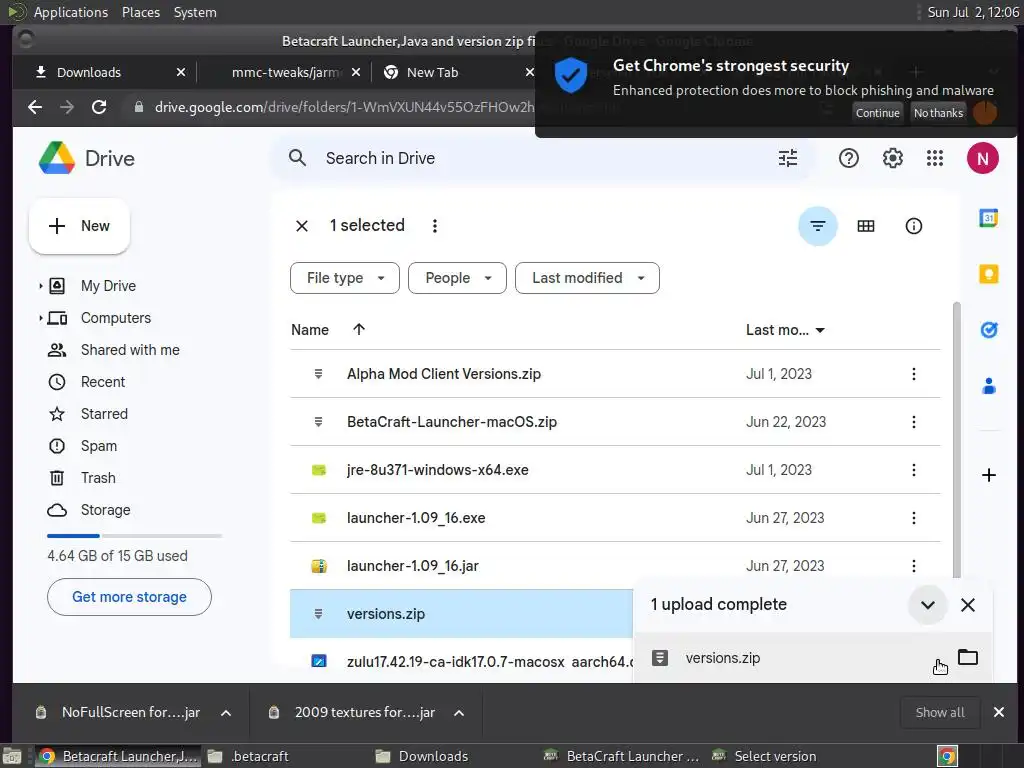Open 2009 textures jar download options chevron
Screen dimensions: 1024x768
click(x=459, y=713)
